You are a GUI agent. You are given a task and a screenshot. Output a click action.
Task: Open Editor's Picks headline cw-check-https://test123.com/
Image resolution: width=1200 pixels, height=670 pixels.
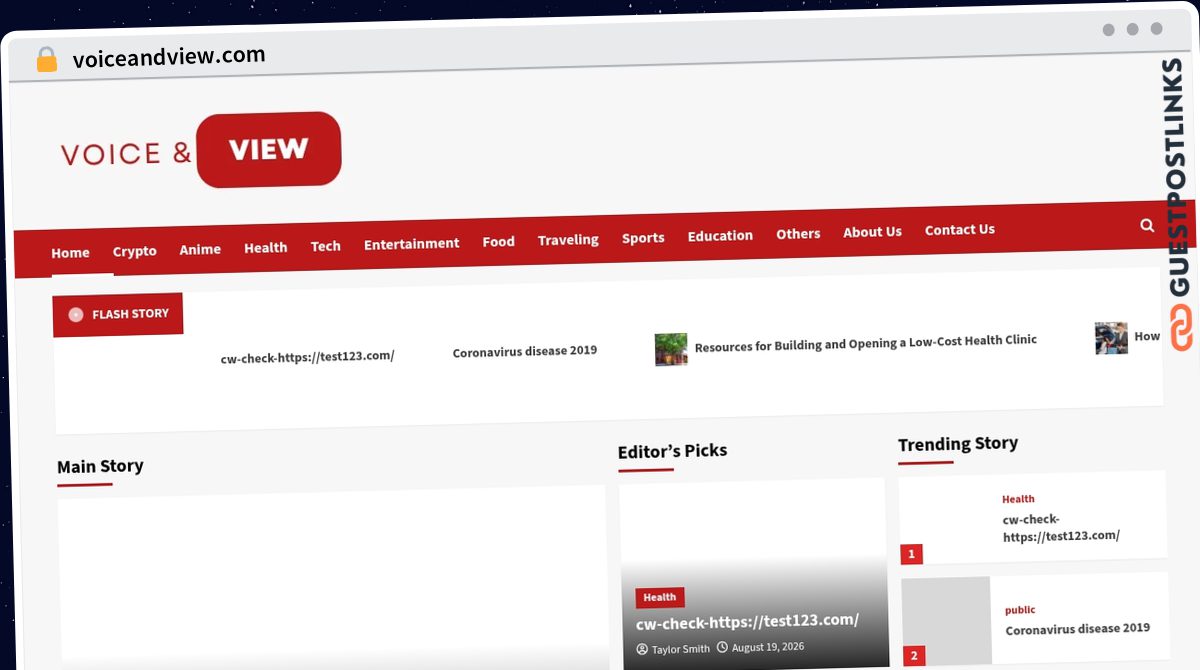coord(747,621)
